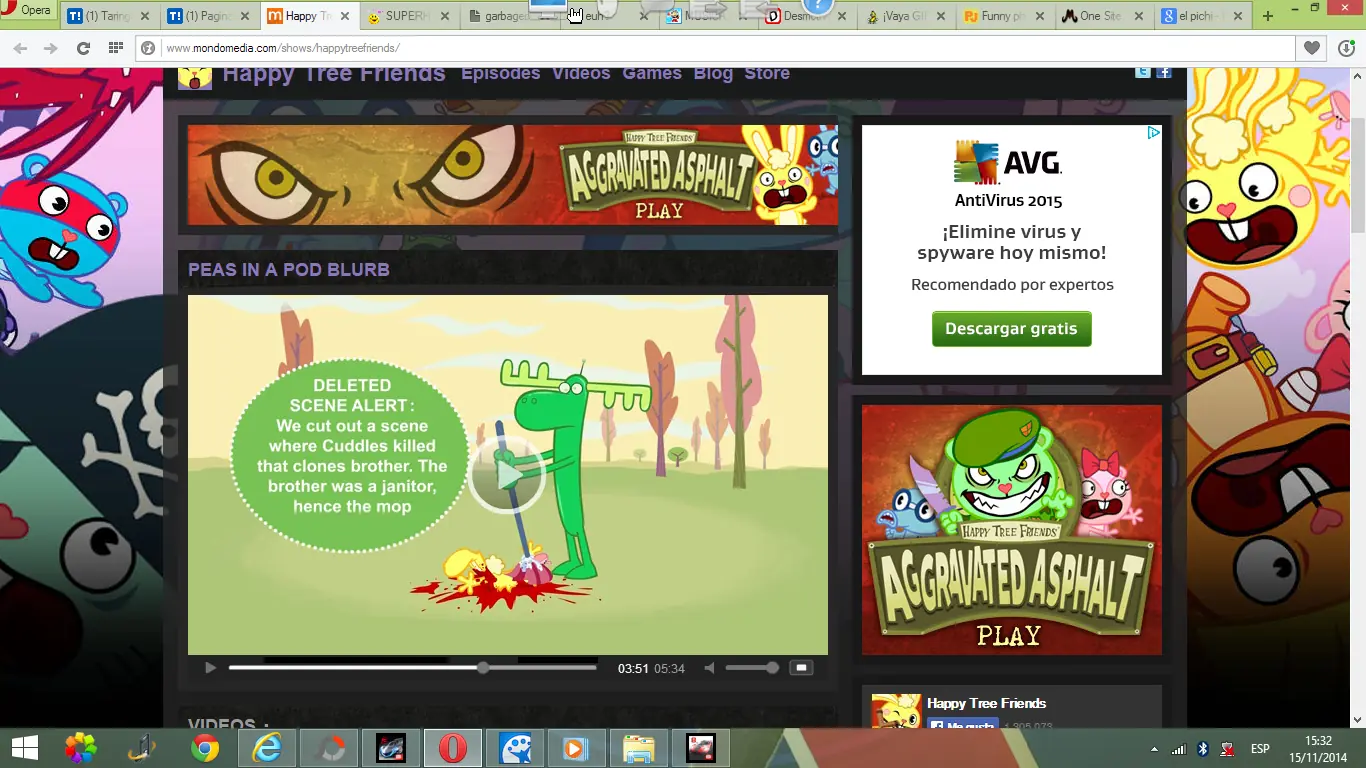Switch to the garbage tab

click(x=509, y=17)
